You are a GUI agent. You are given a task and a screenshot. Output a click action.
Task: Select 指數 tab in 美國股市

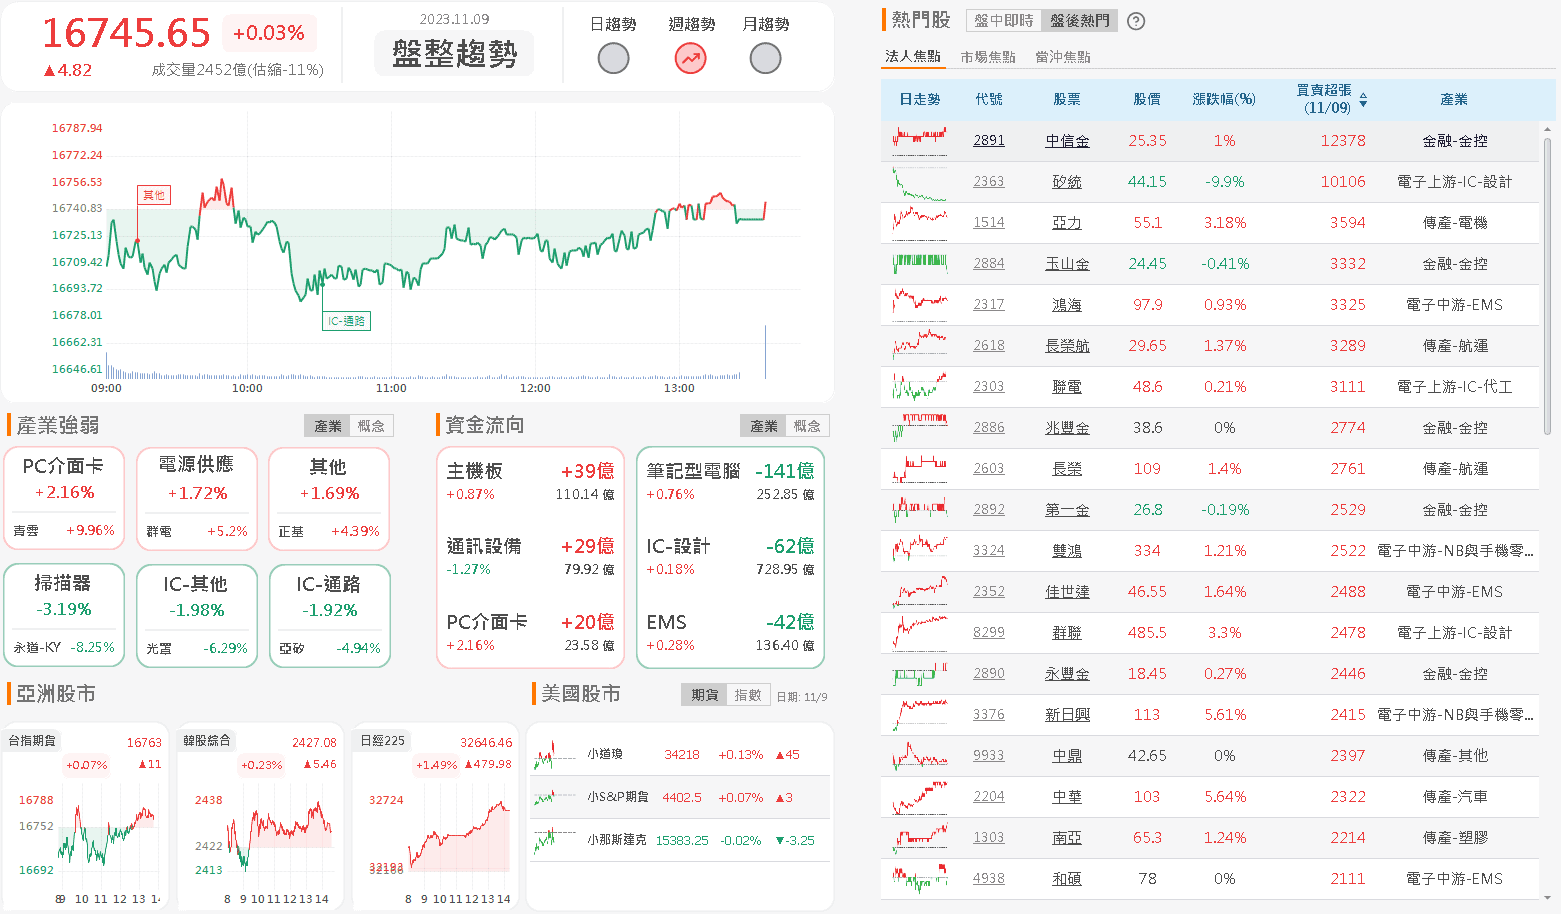(748, 695)
